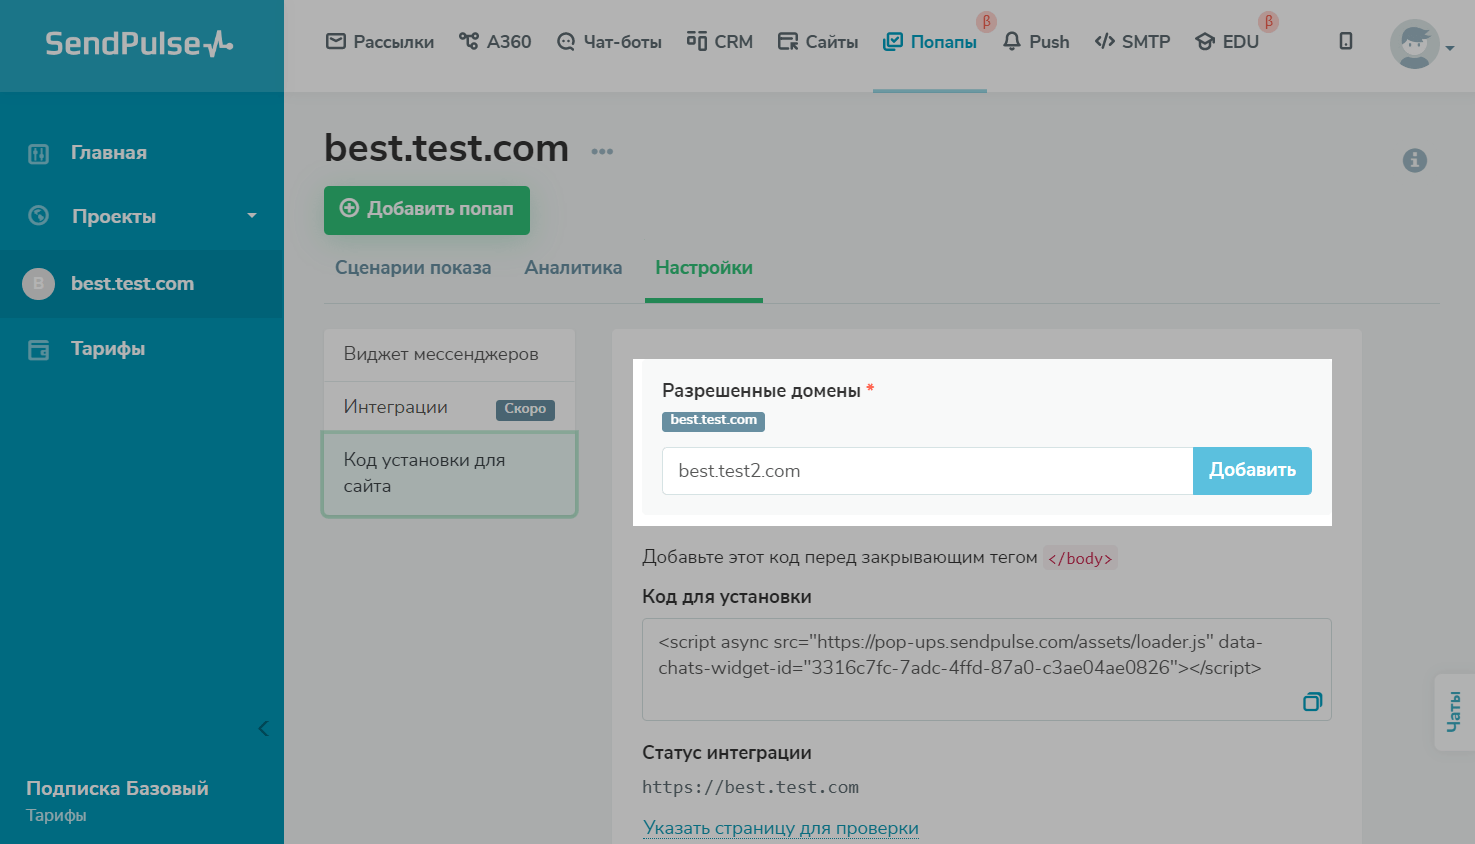Open the CRM section in top menu
This screenshot has width=1475, height=844.
(x=720, y=42)
